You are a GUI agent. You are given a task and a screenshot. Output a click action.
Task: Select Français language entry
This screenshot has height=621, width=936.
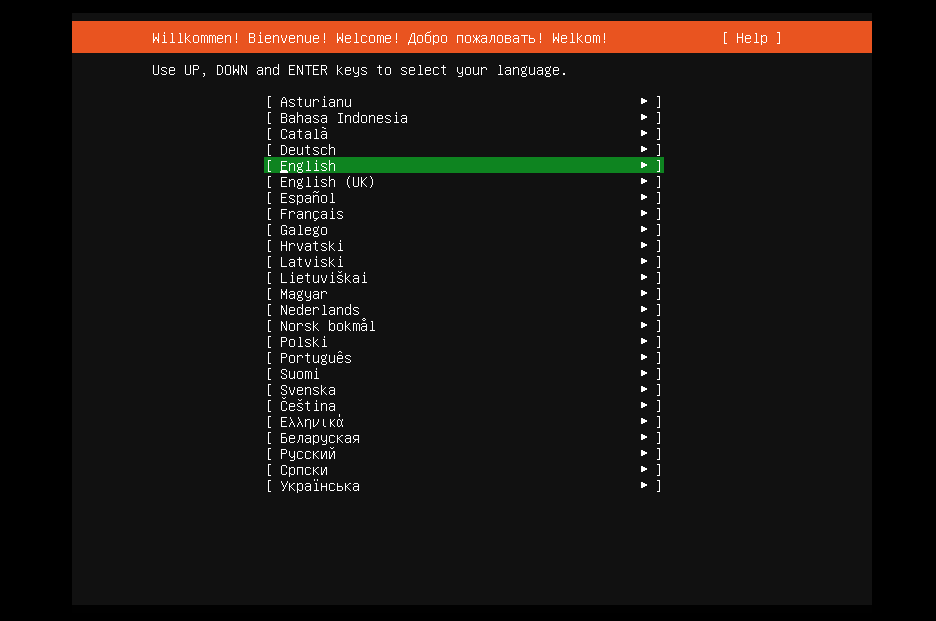[312, 214]
